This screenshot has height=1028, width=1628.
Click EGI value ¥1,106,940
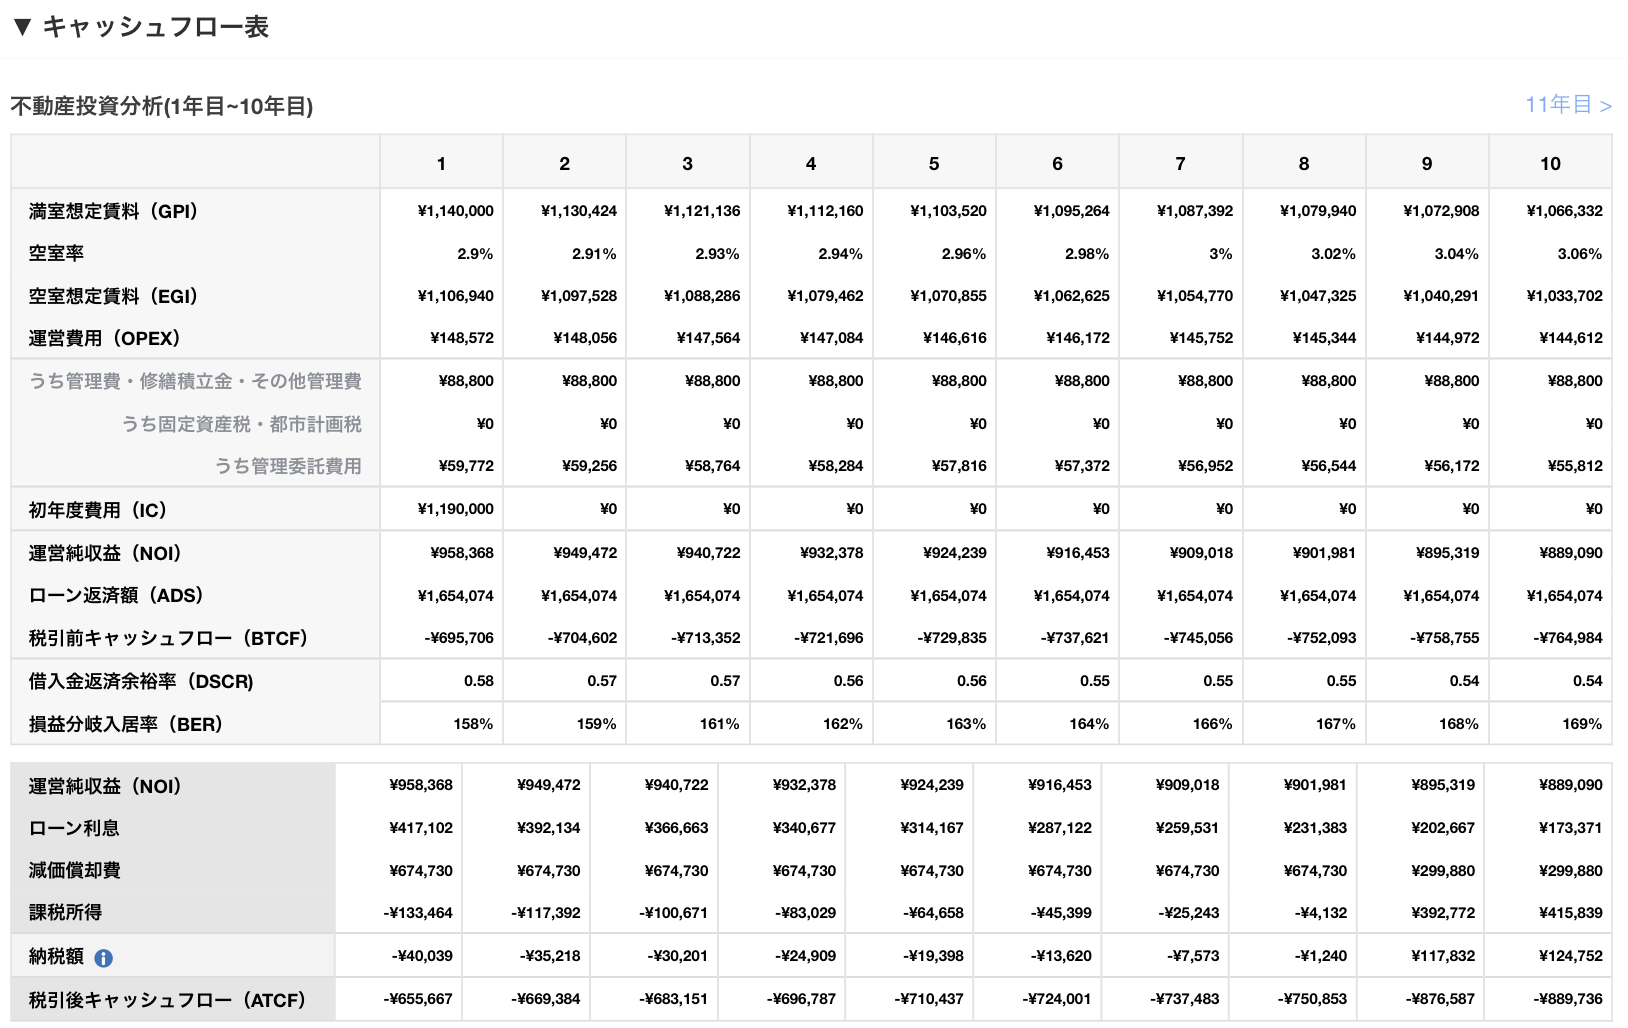click(x=455, y=296)
